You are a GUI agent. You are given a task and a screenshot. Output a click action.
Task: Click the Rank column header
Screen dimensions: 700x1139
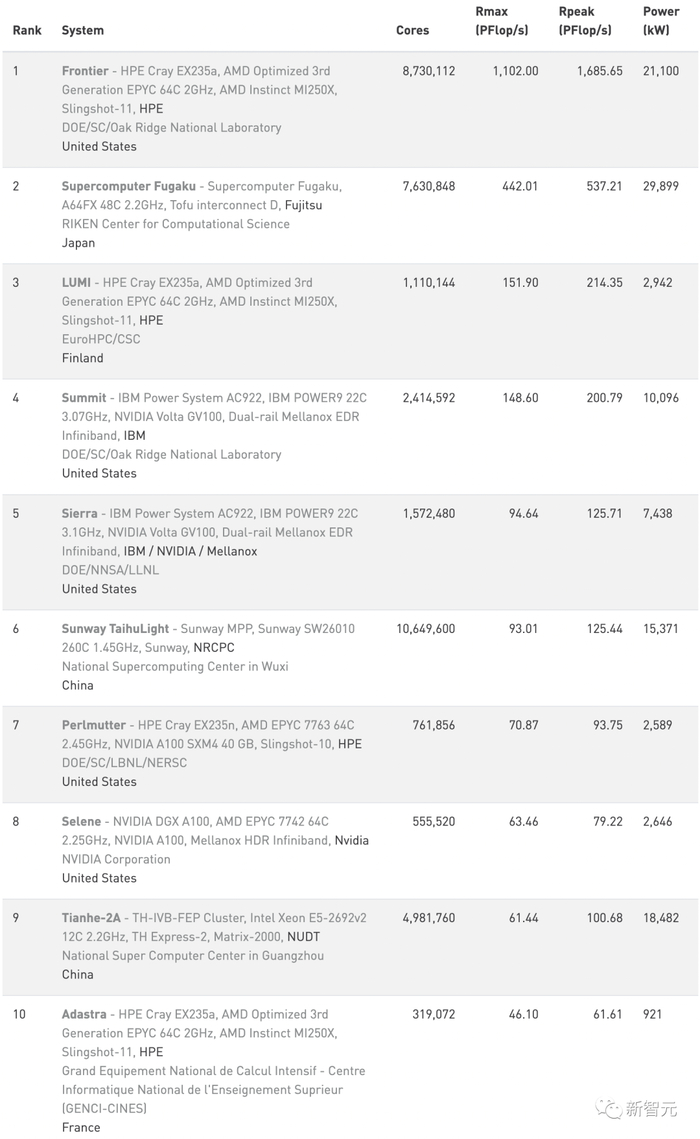(27, 31)
